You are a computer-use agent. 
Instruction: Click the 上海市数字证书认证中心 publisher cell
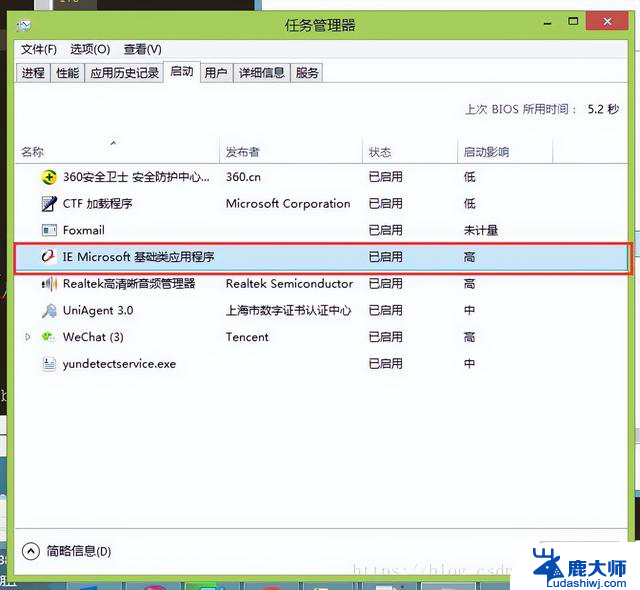pyautogui.click(x=288, y=310)
